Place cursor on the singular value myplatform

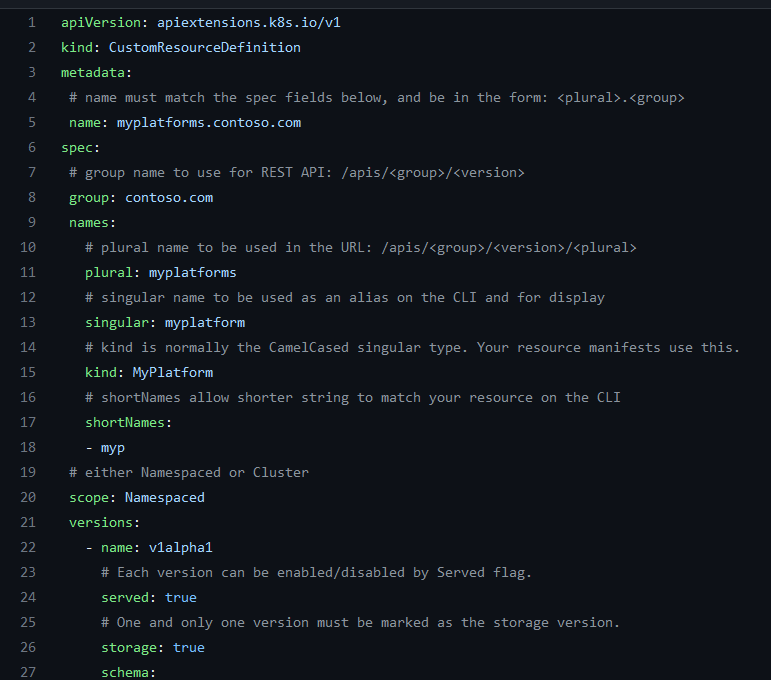pos(204,322)
